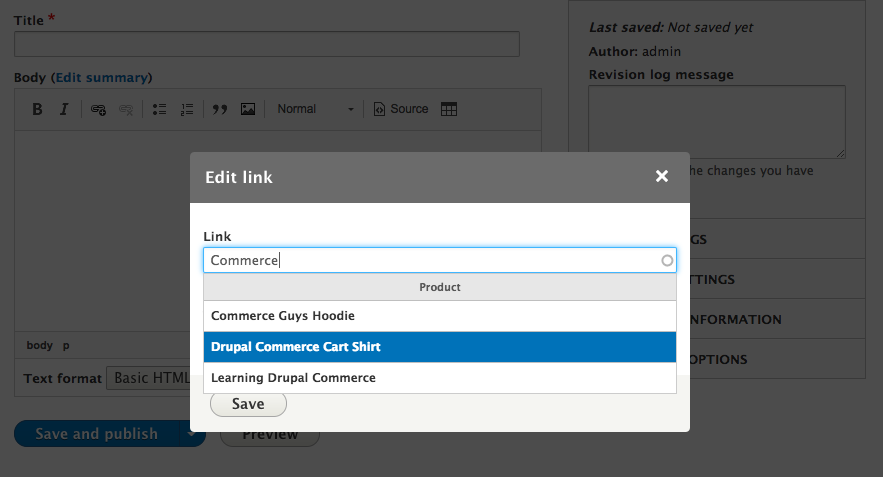
Task: Open the Text format select box
Action: pyautogui.click(x=150, y=378)
